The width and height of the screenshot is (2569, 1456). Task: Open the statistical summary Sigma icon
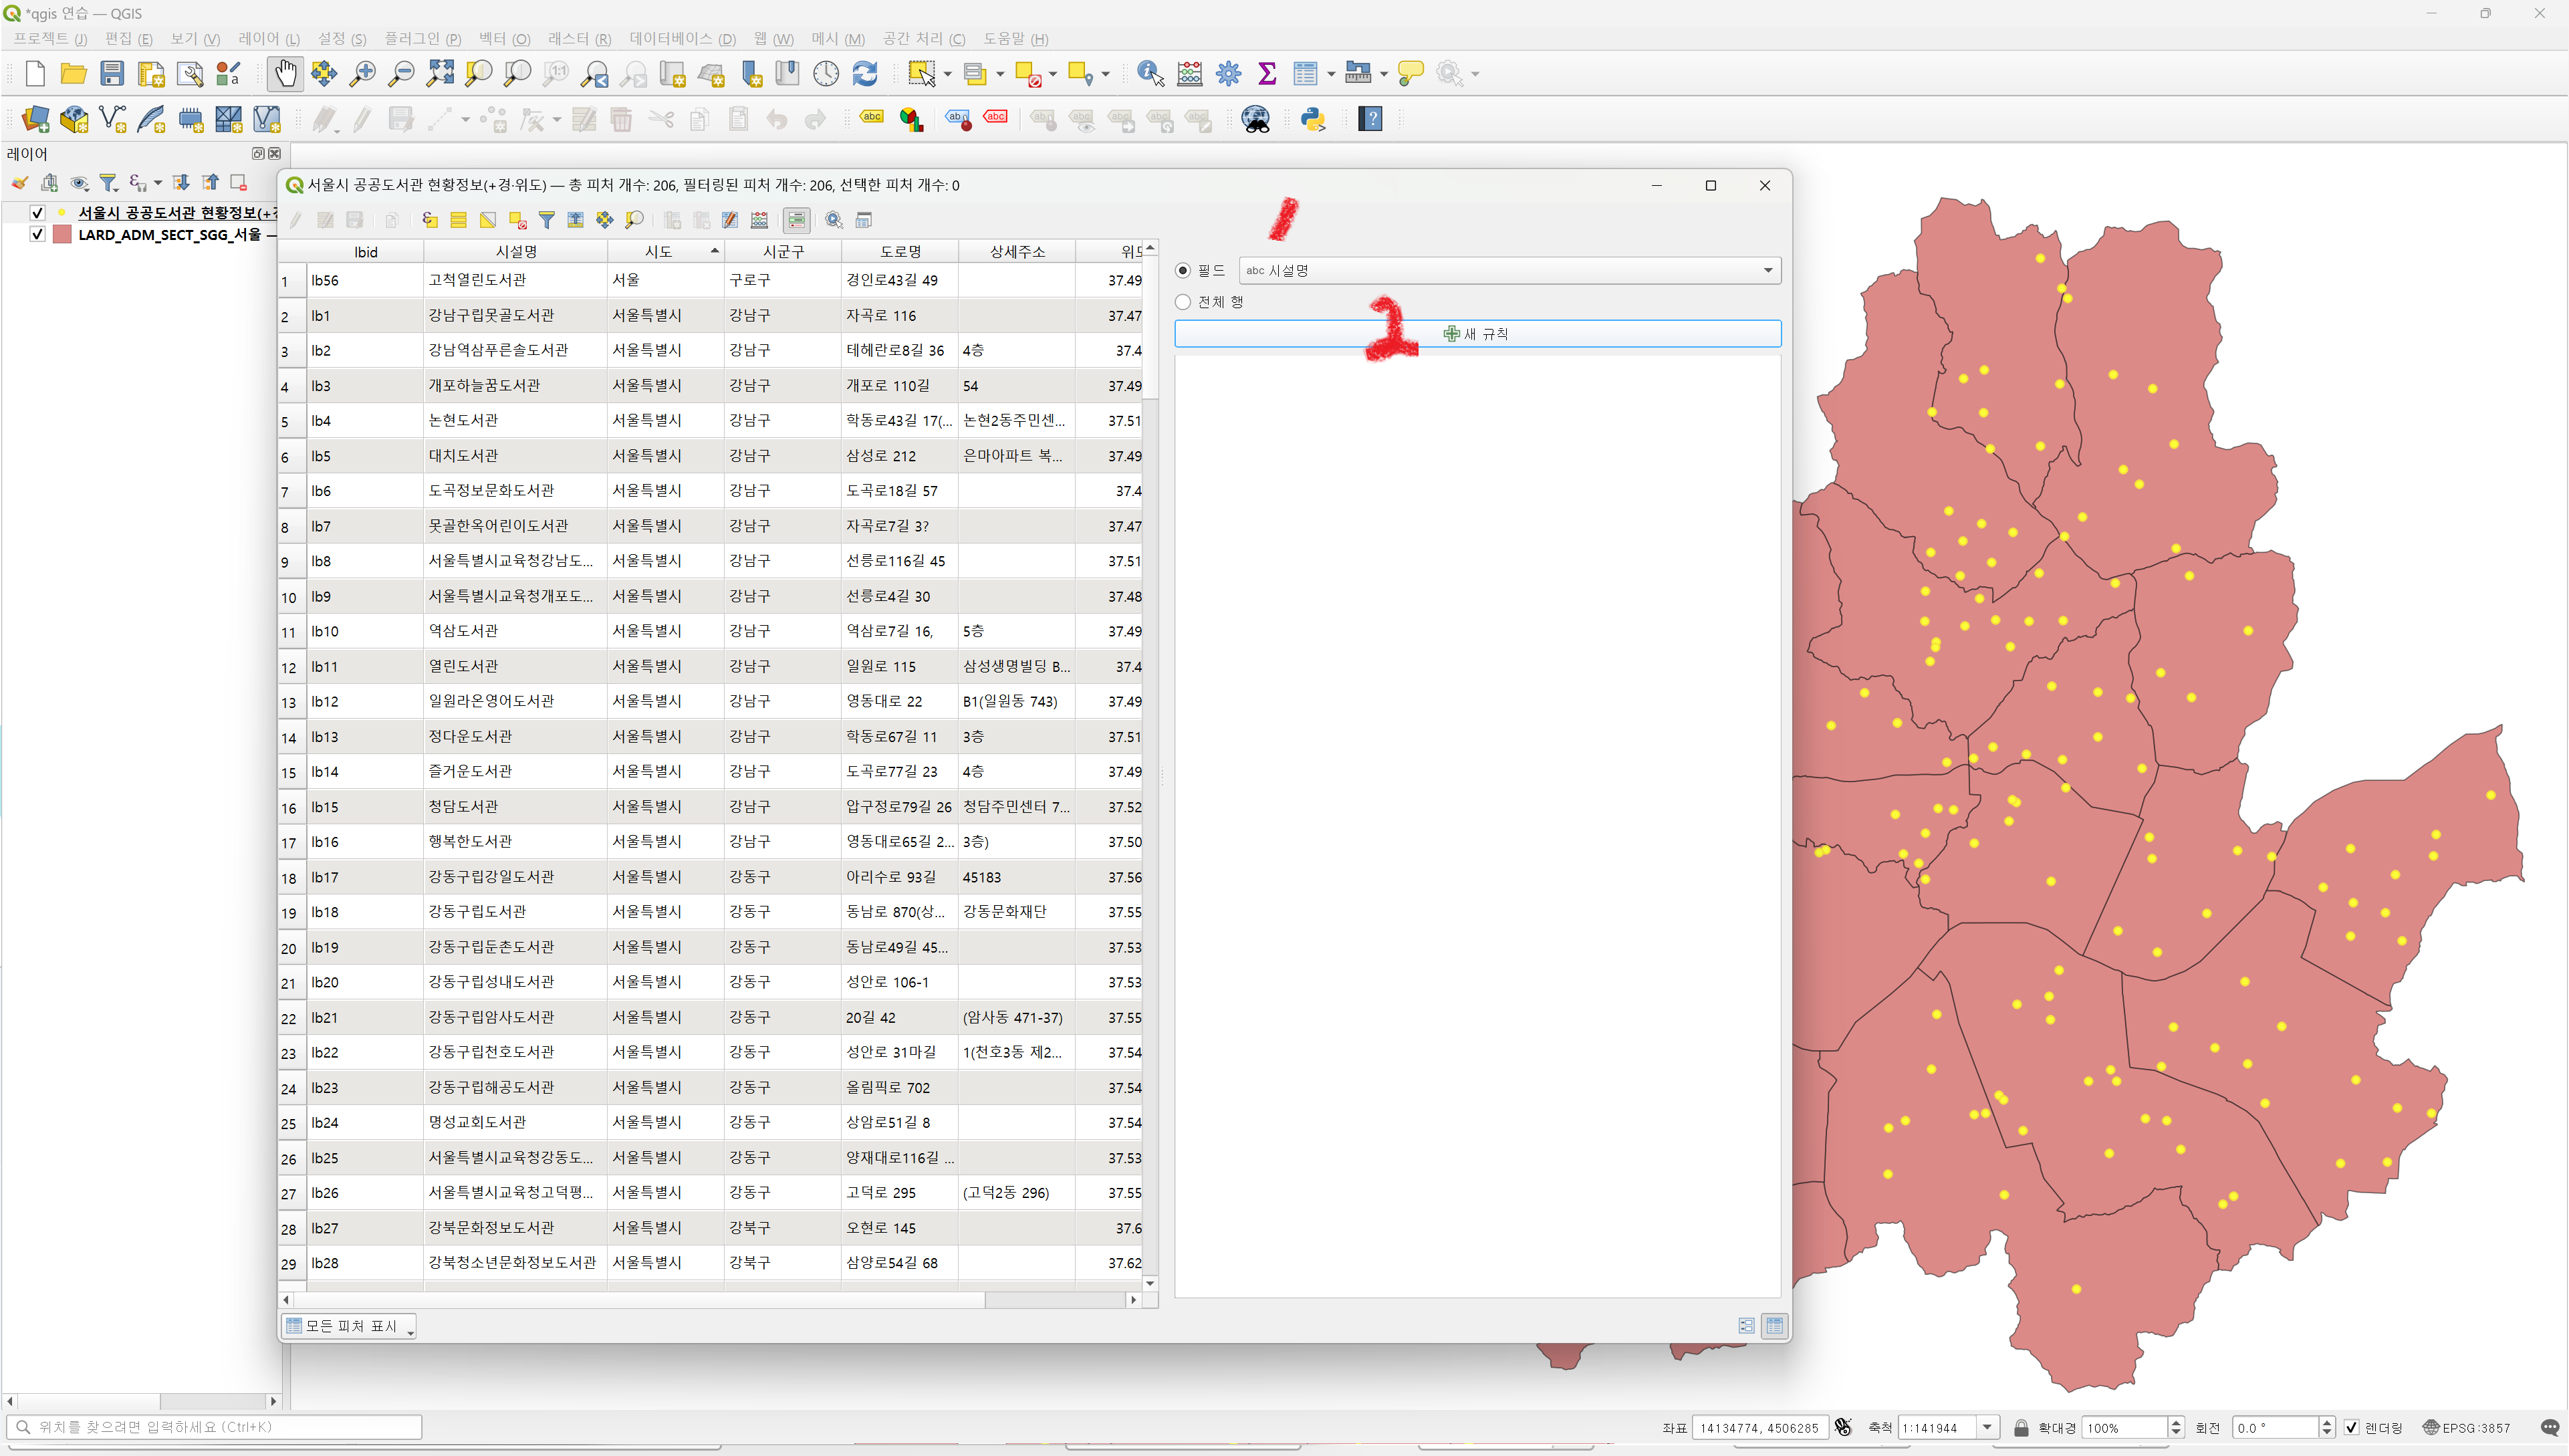1267,73
